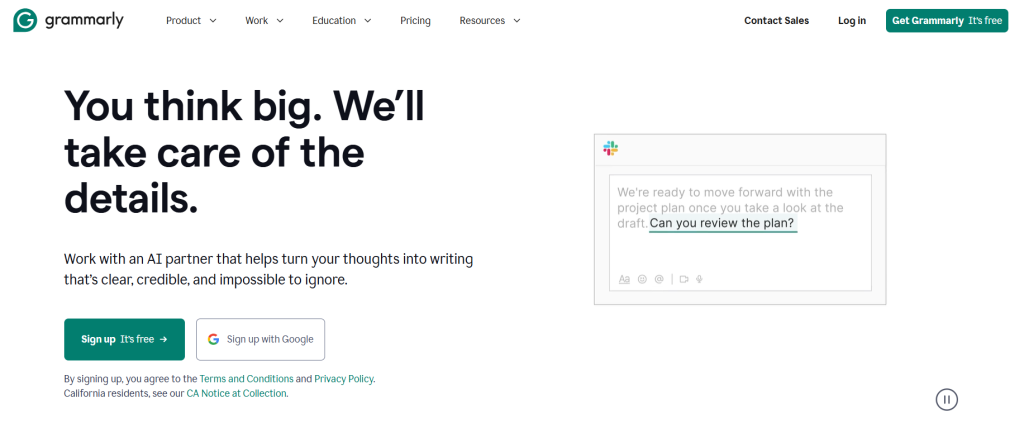The image size is (1024, 432).
Task: Click the @ mention icon
Action: click(659, 279)
